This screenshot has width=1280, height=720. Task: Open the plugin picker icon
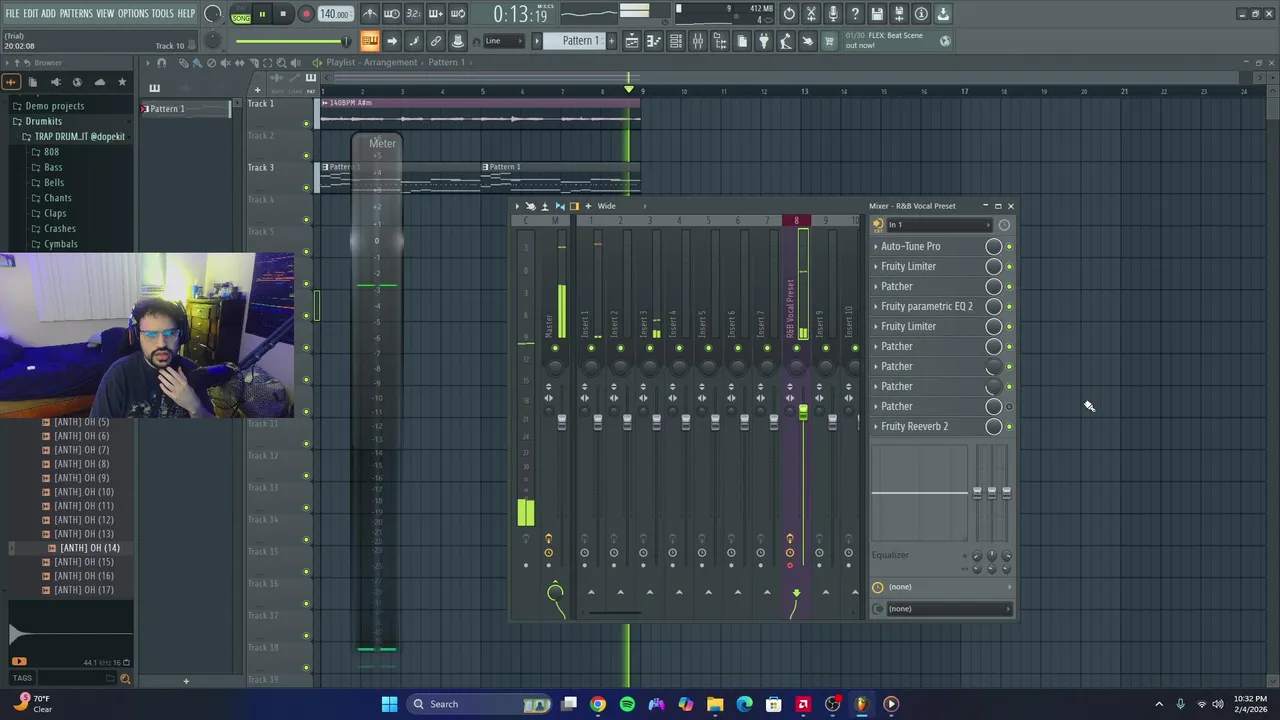[764, 41]
